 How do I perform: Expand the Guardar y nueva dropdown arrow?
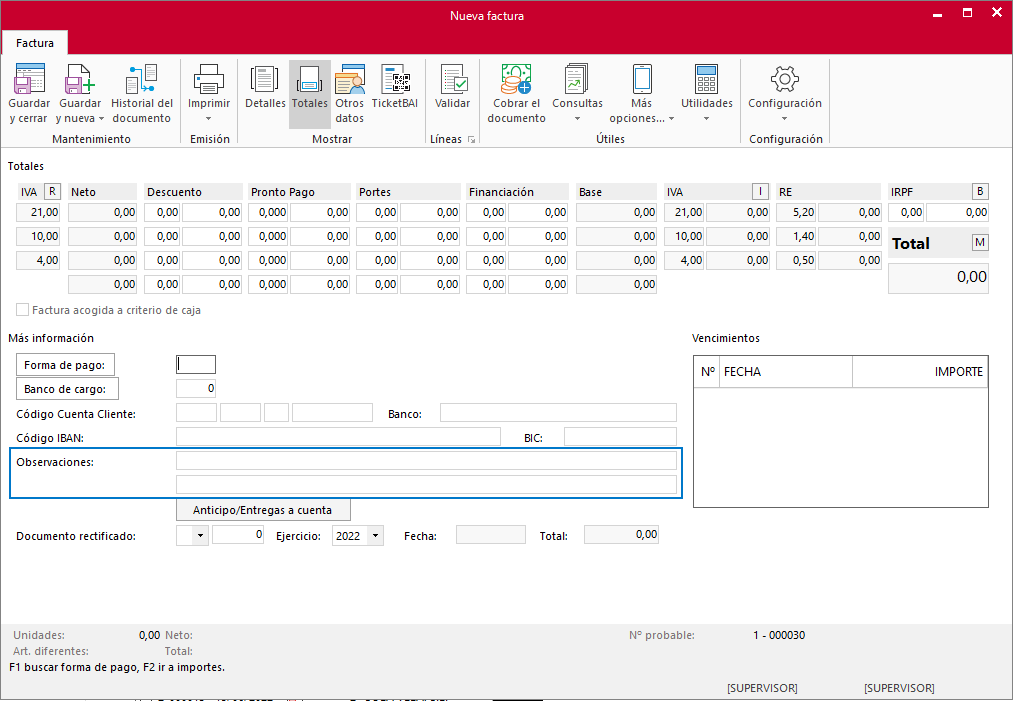coord(101,119)
